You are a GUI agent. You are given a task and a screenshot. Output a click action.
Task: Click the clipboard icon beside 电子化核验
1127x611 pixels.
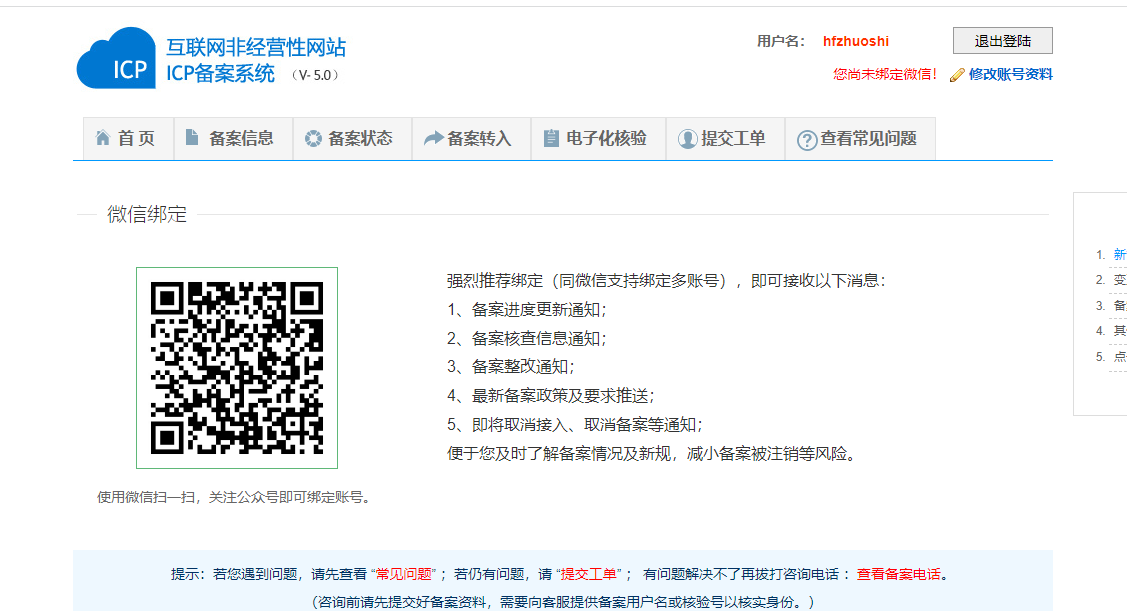551,138
